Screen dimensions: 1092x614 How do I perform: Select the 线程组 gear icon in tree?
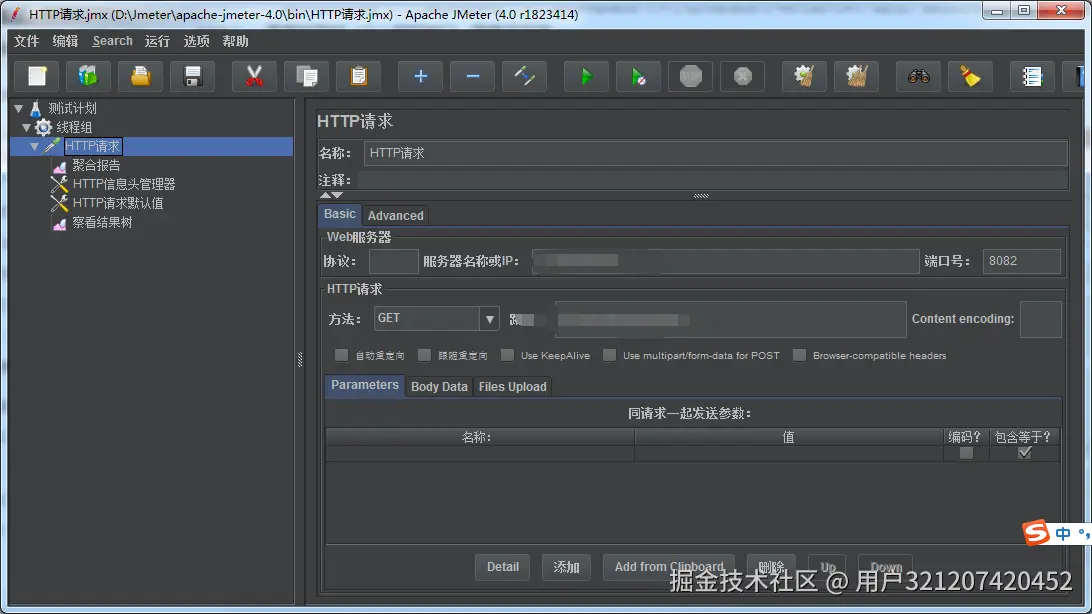click(x=43, y=127)
